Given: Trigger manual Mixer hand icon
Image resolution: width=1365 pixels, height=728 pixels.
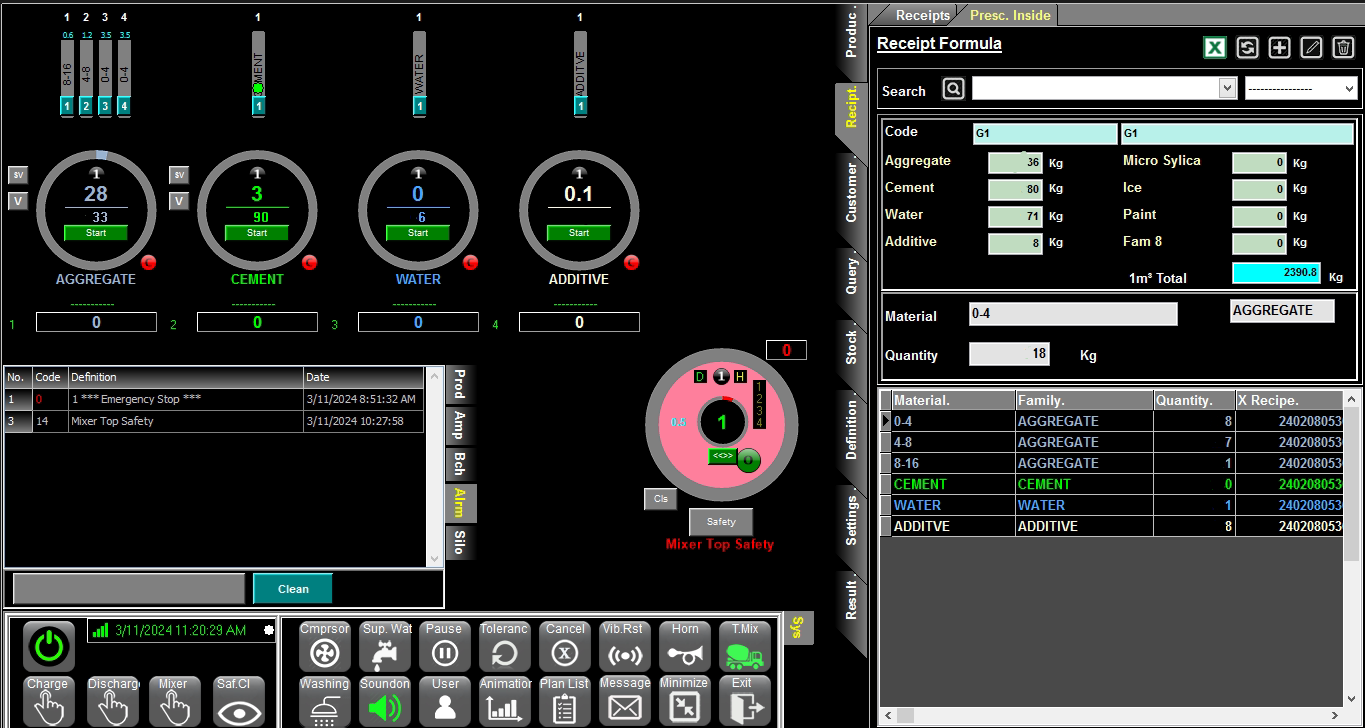Looking at the screenshot, I should (174, 702).
